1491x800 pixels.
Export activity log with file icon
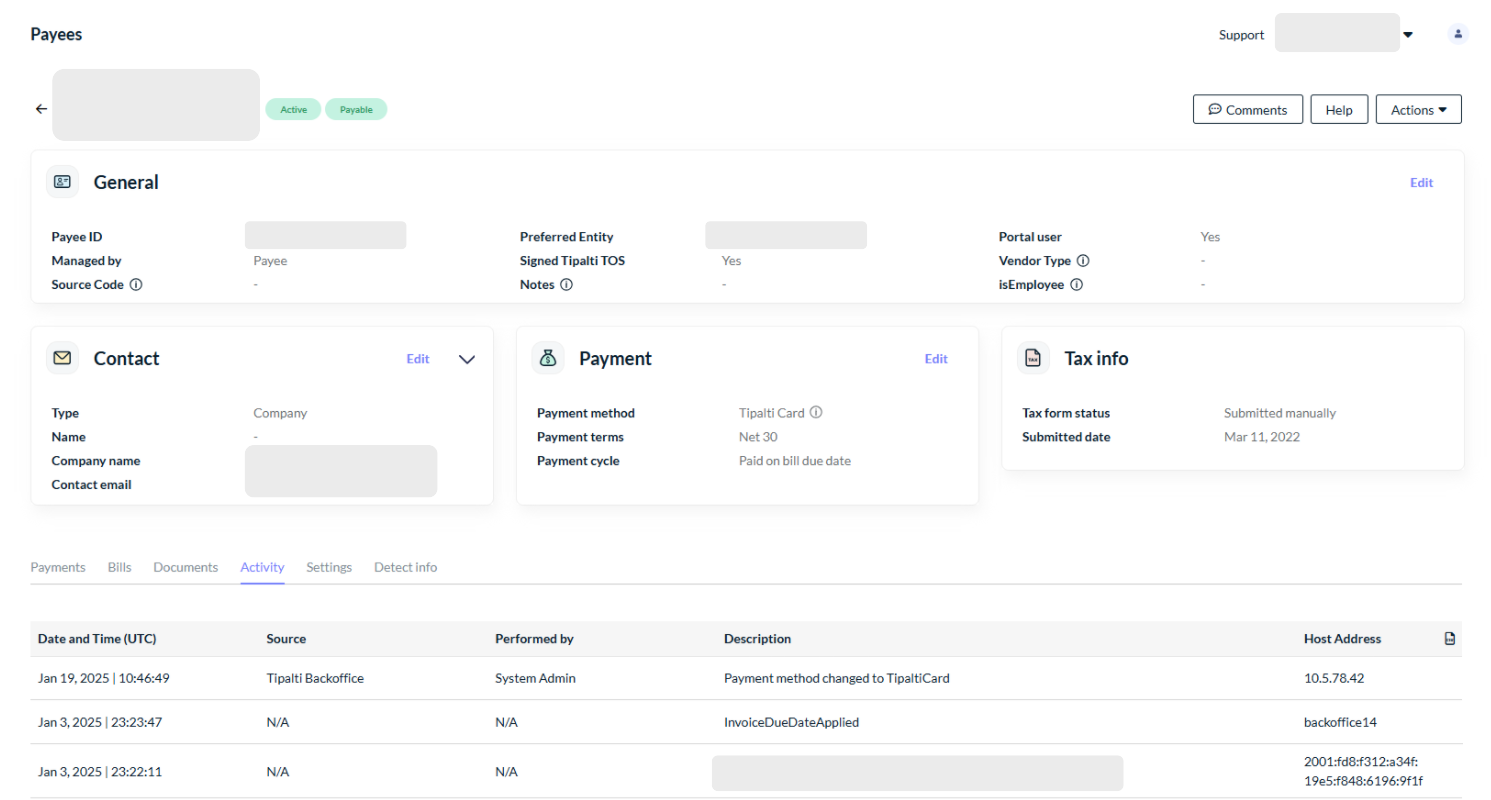1450,638
